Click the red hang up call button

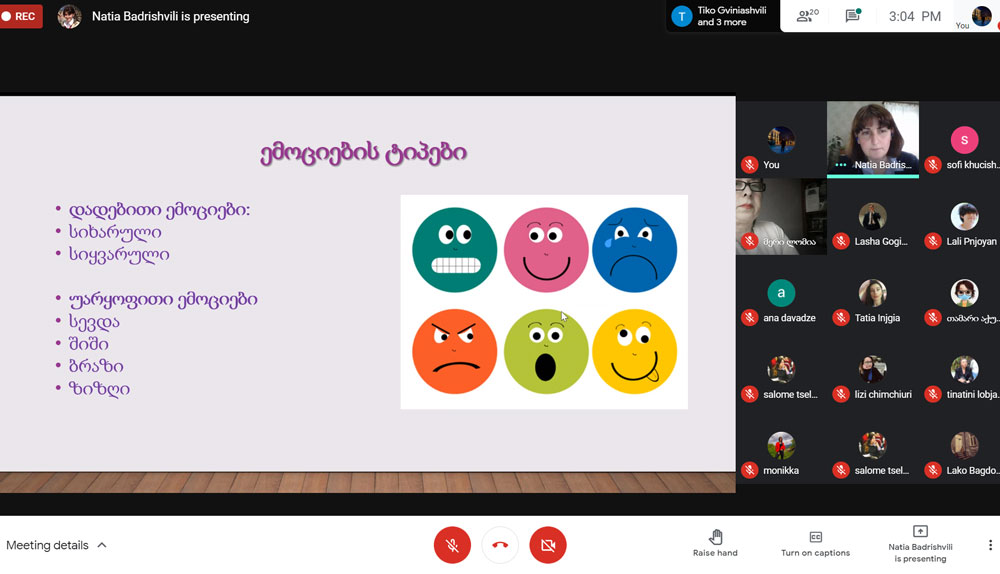[500, 545]
